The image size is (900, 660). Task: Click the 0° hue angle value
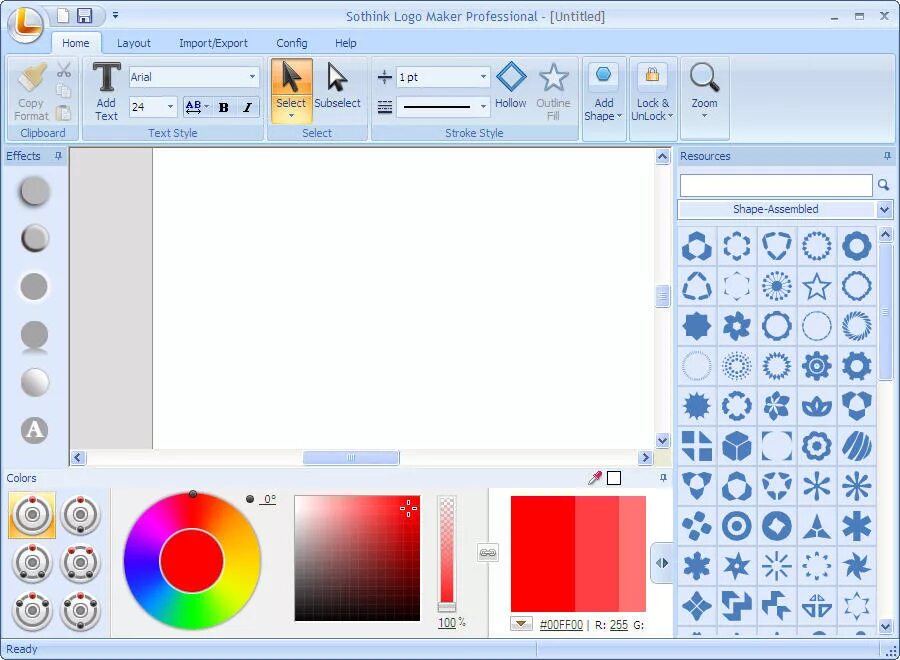point(269,499)
